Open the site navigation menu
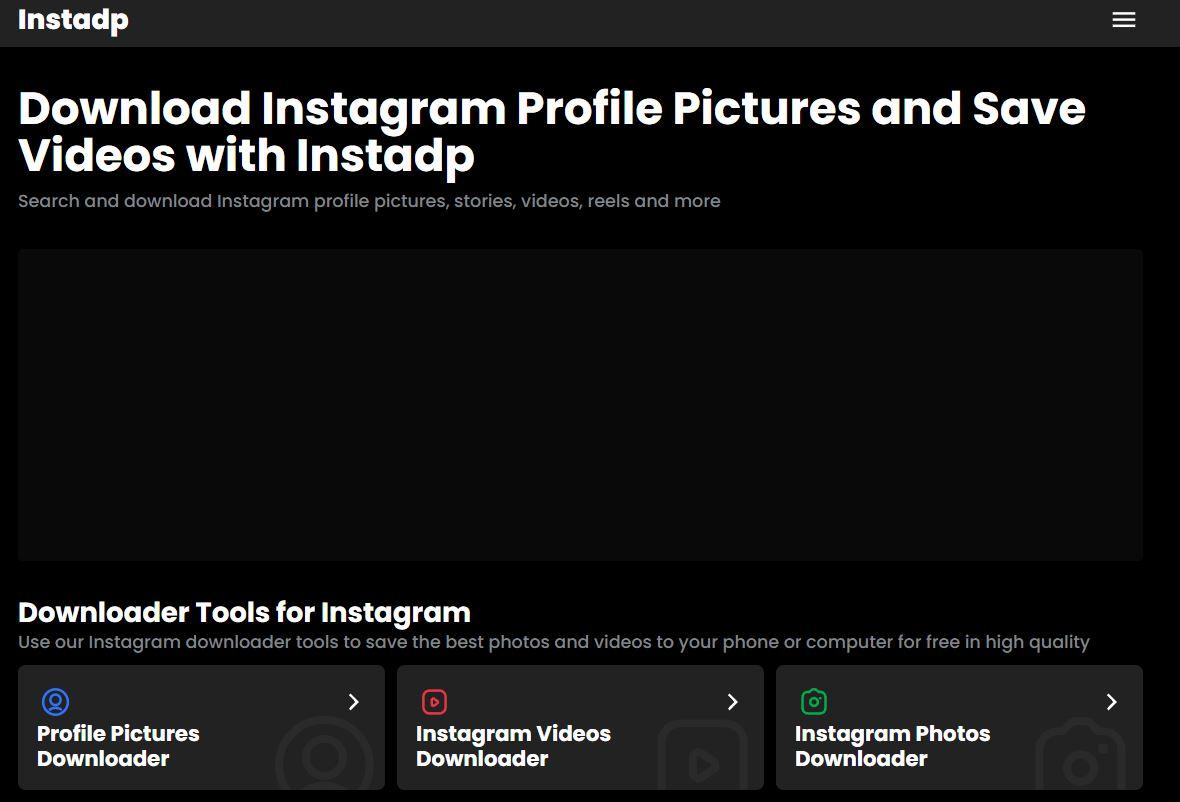The width and height of the screenshot is (1180, 802). click(1123, 19)
